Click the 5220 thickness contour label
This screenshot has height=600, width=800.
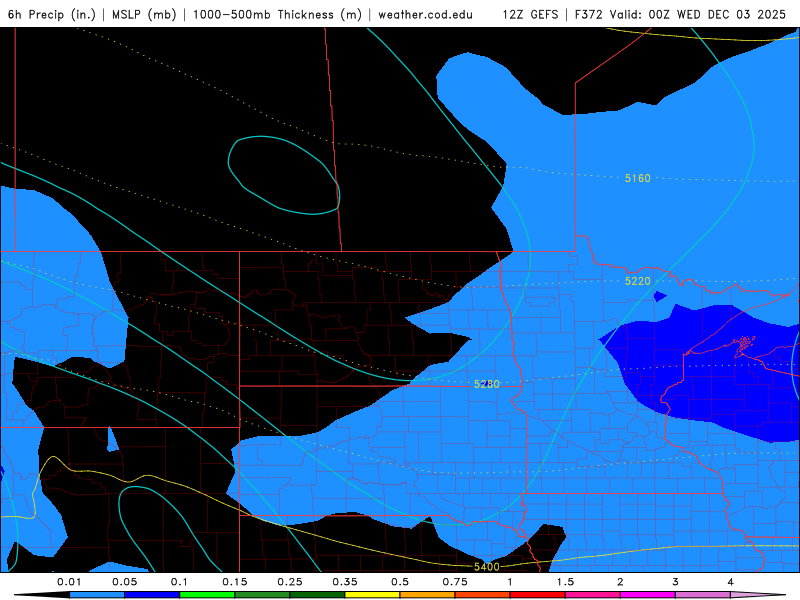[638, 281]
